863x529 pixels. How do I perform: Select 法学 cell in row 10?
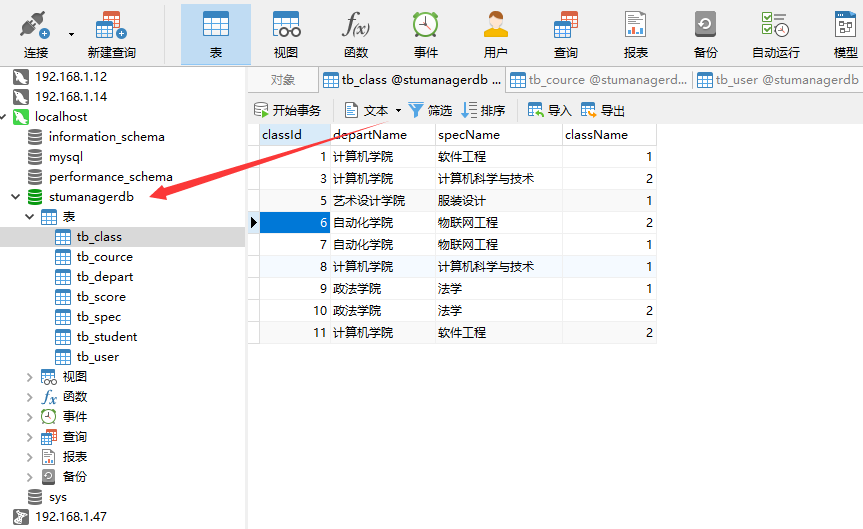pos(499,311)
